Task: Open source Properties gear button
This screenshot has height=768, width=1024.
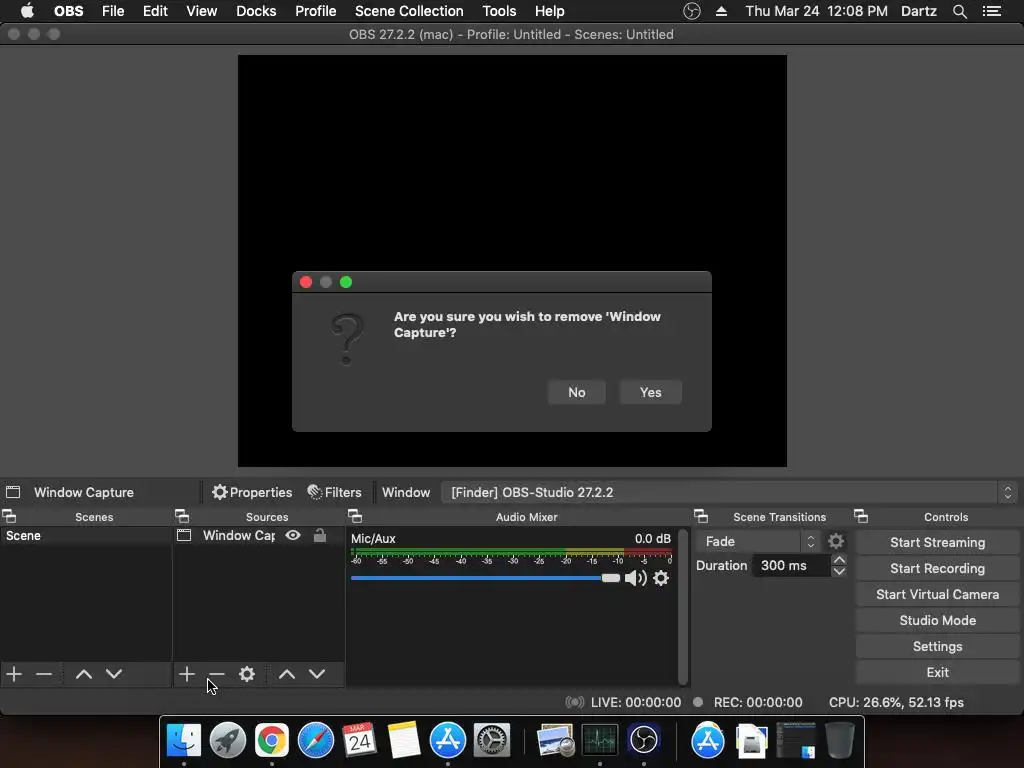Action: click(x=252, y=492)
